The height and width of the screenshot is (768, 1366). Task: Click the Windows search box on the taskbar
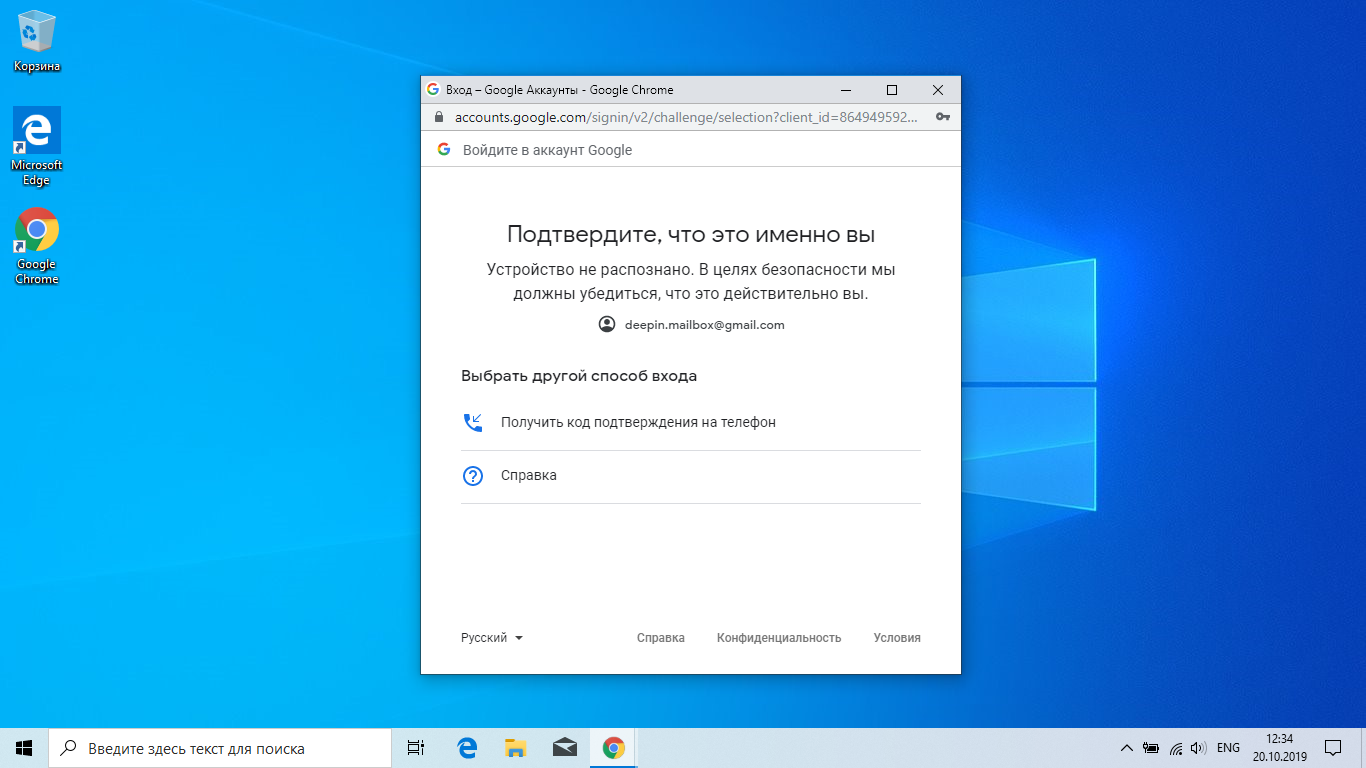coord(220,748)
